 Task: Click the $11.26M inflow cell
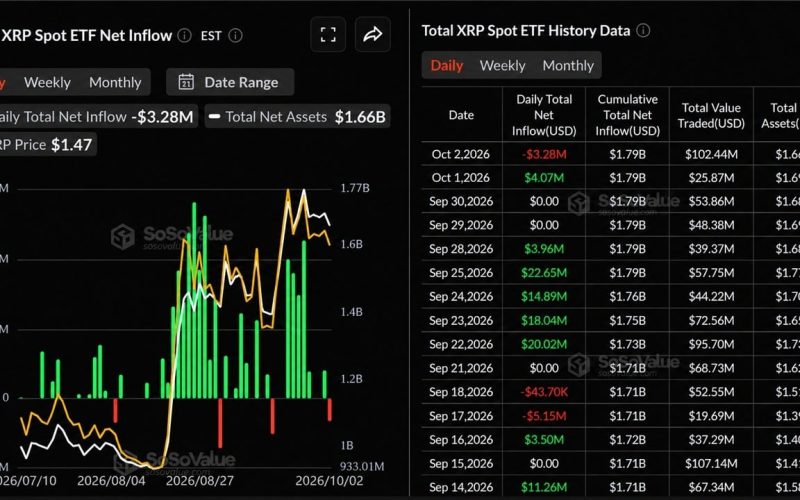544,487
